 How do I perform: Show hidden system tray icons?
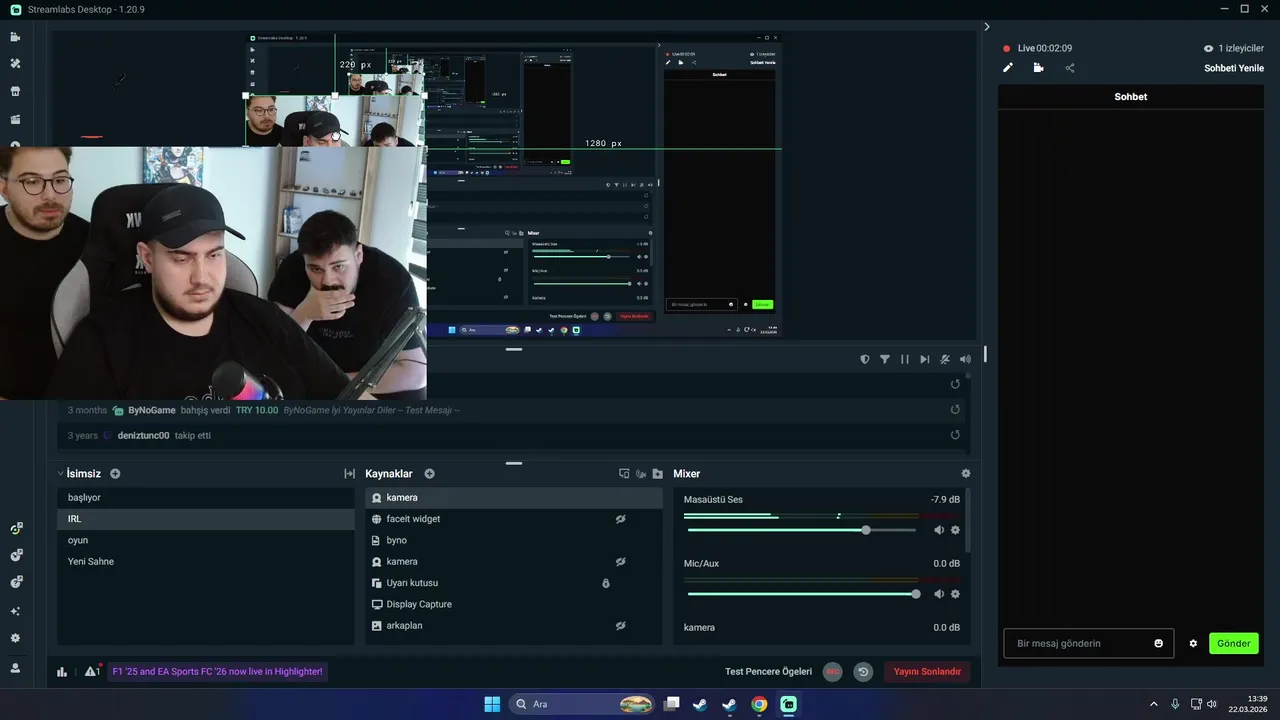tap(1153, 704)
